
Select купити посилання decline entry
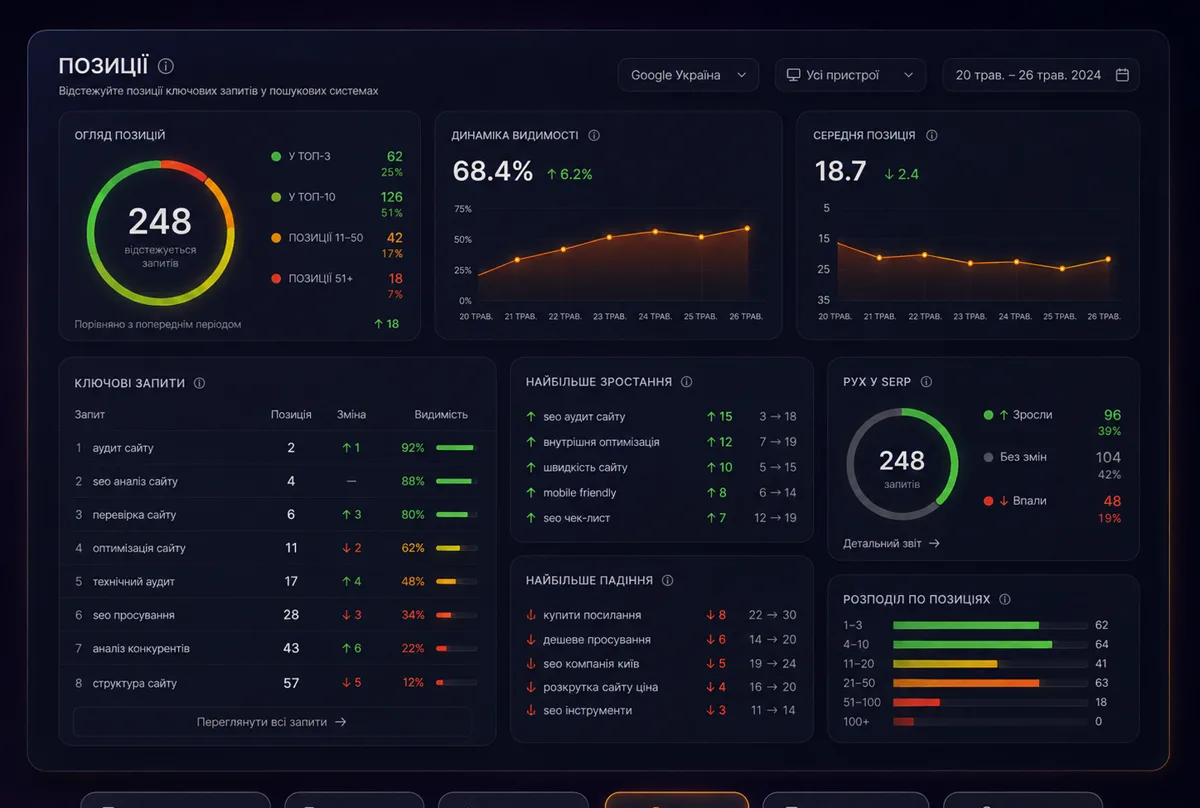(661, 615)
